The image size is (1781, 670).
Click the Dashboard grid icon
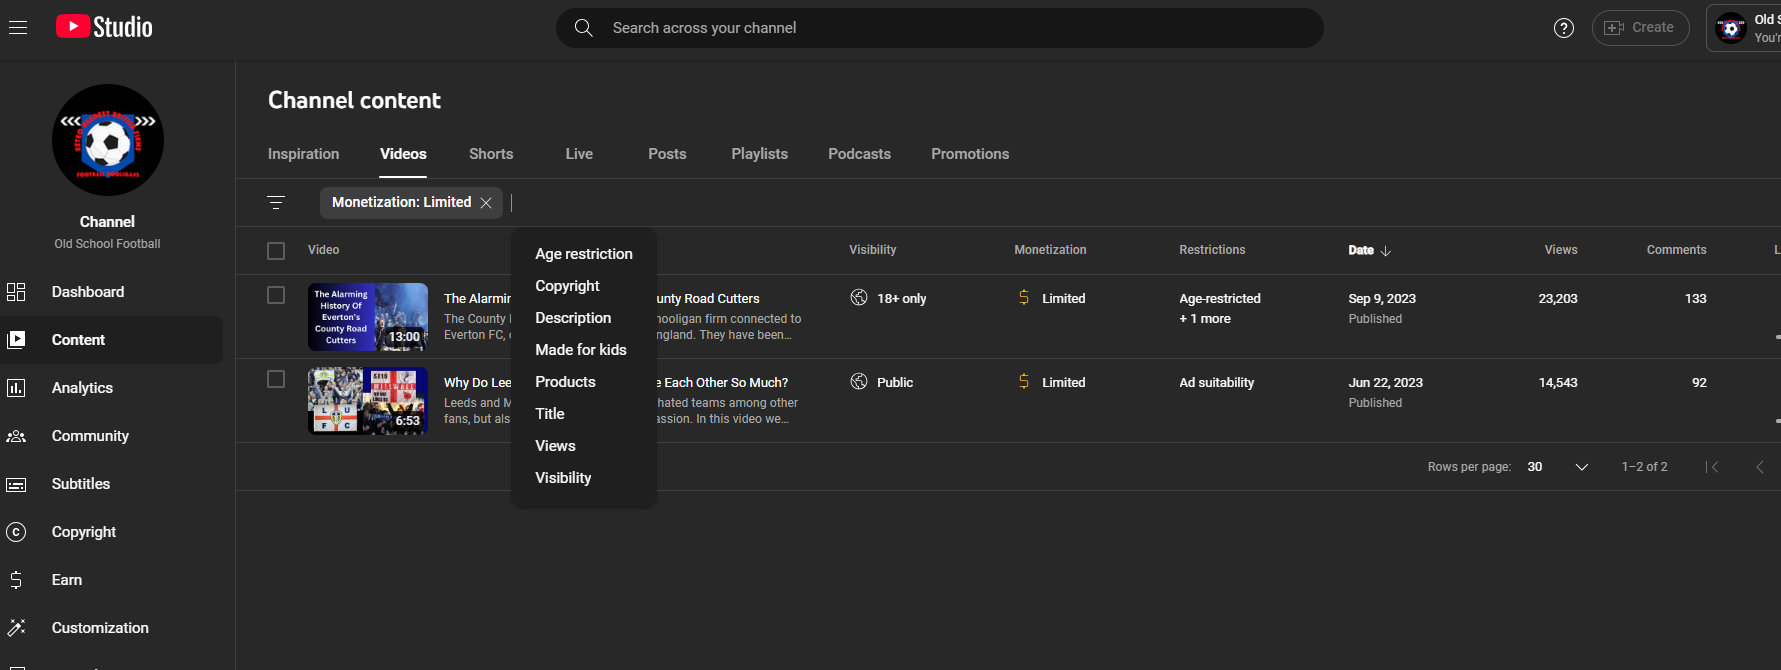(16, 292)
